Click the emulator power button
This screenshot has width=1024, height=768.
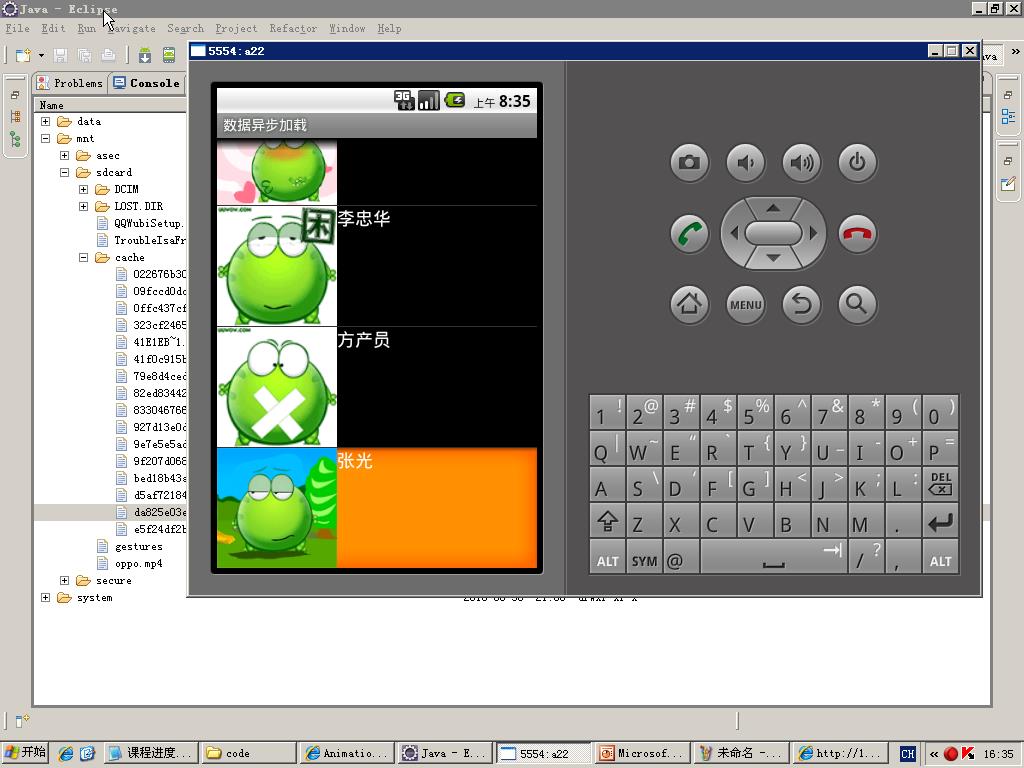click(857, 163)
